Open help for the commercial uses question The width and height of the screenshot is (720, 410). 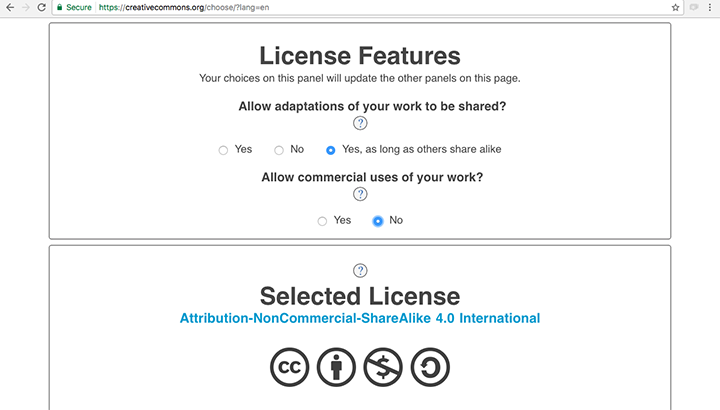click(360, 194)
